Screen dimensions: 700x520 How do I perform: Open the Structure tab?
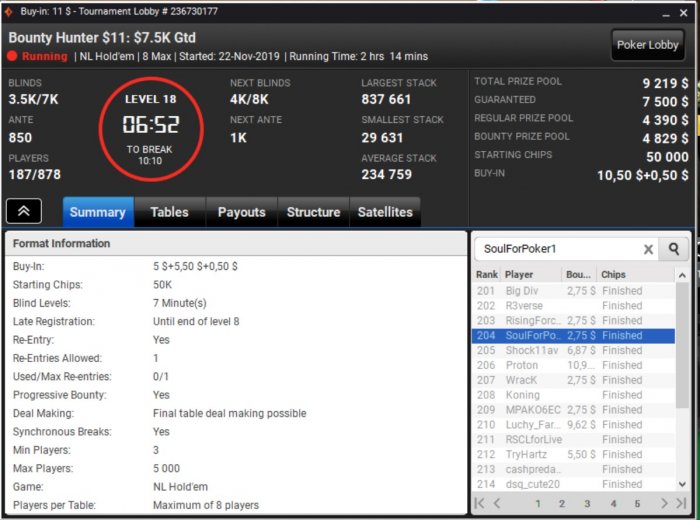tap(313, 212)
